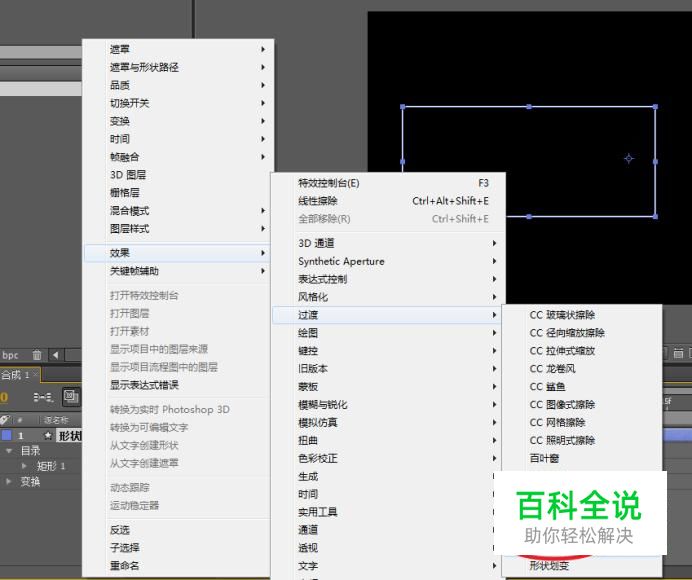Open the 变换 submenu in context menu

point(178,121)
